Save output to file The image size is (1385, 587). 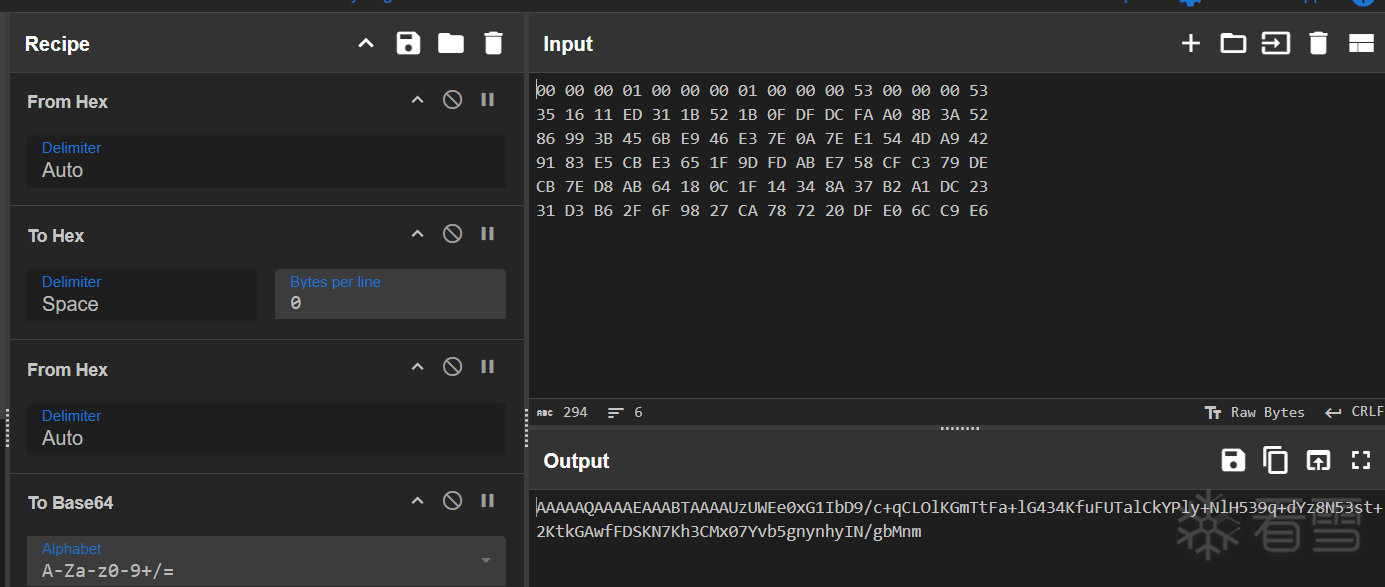pos(1233,460)
